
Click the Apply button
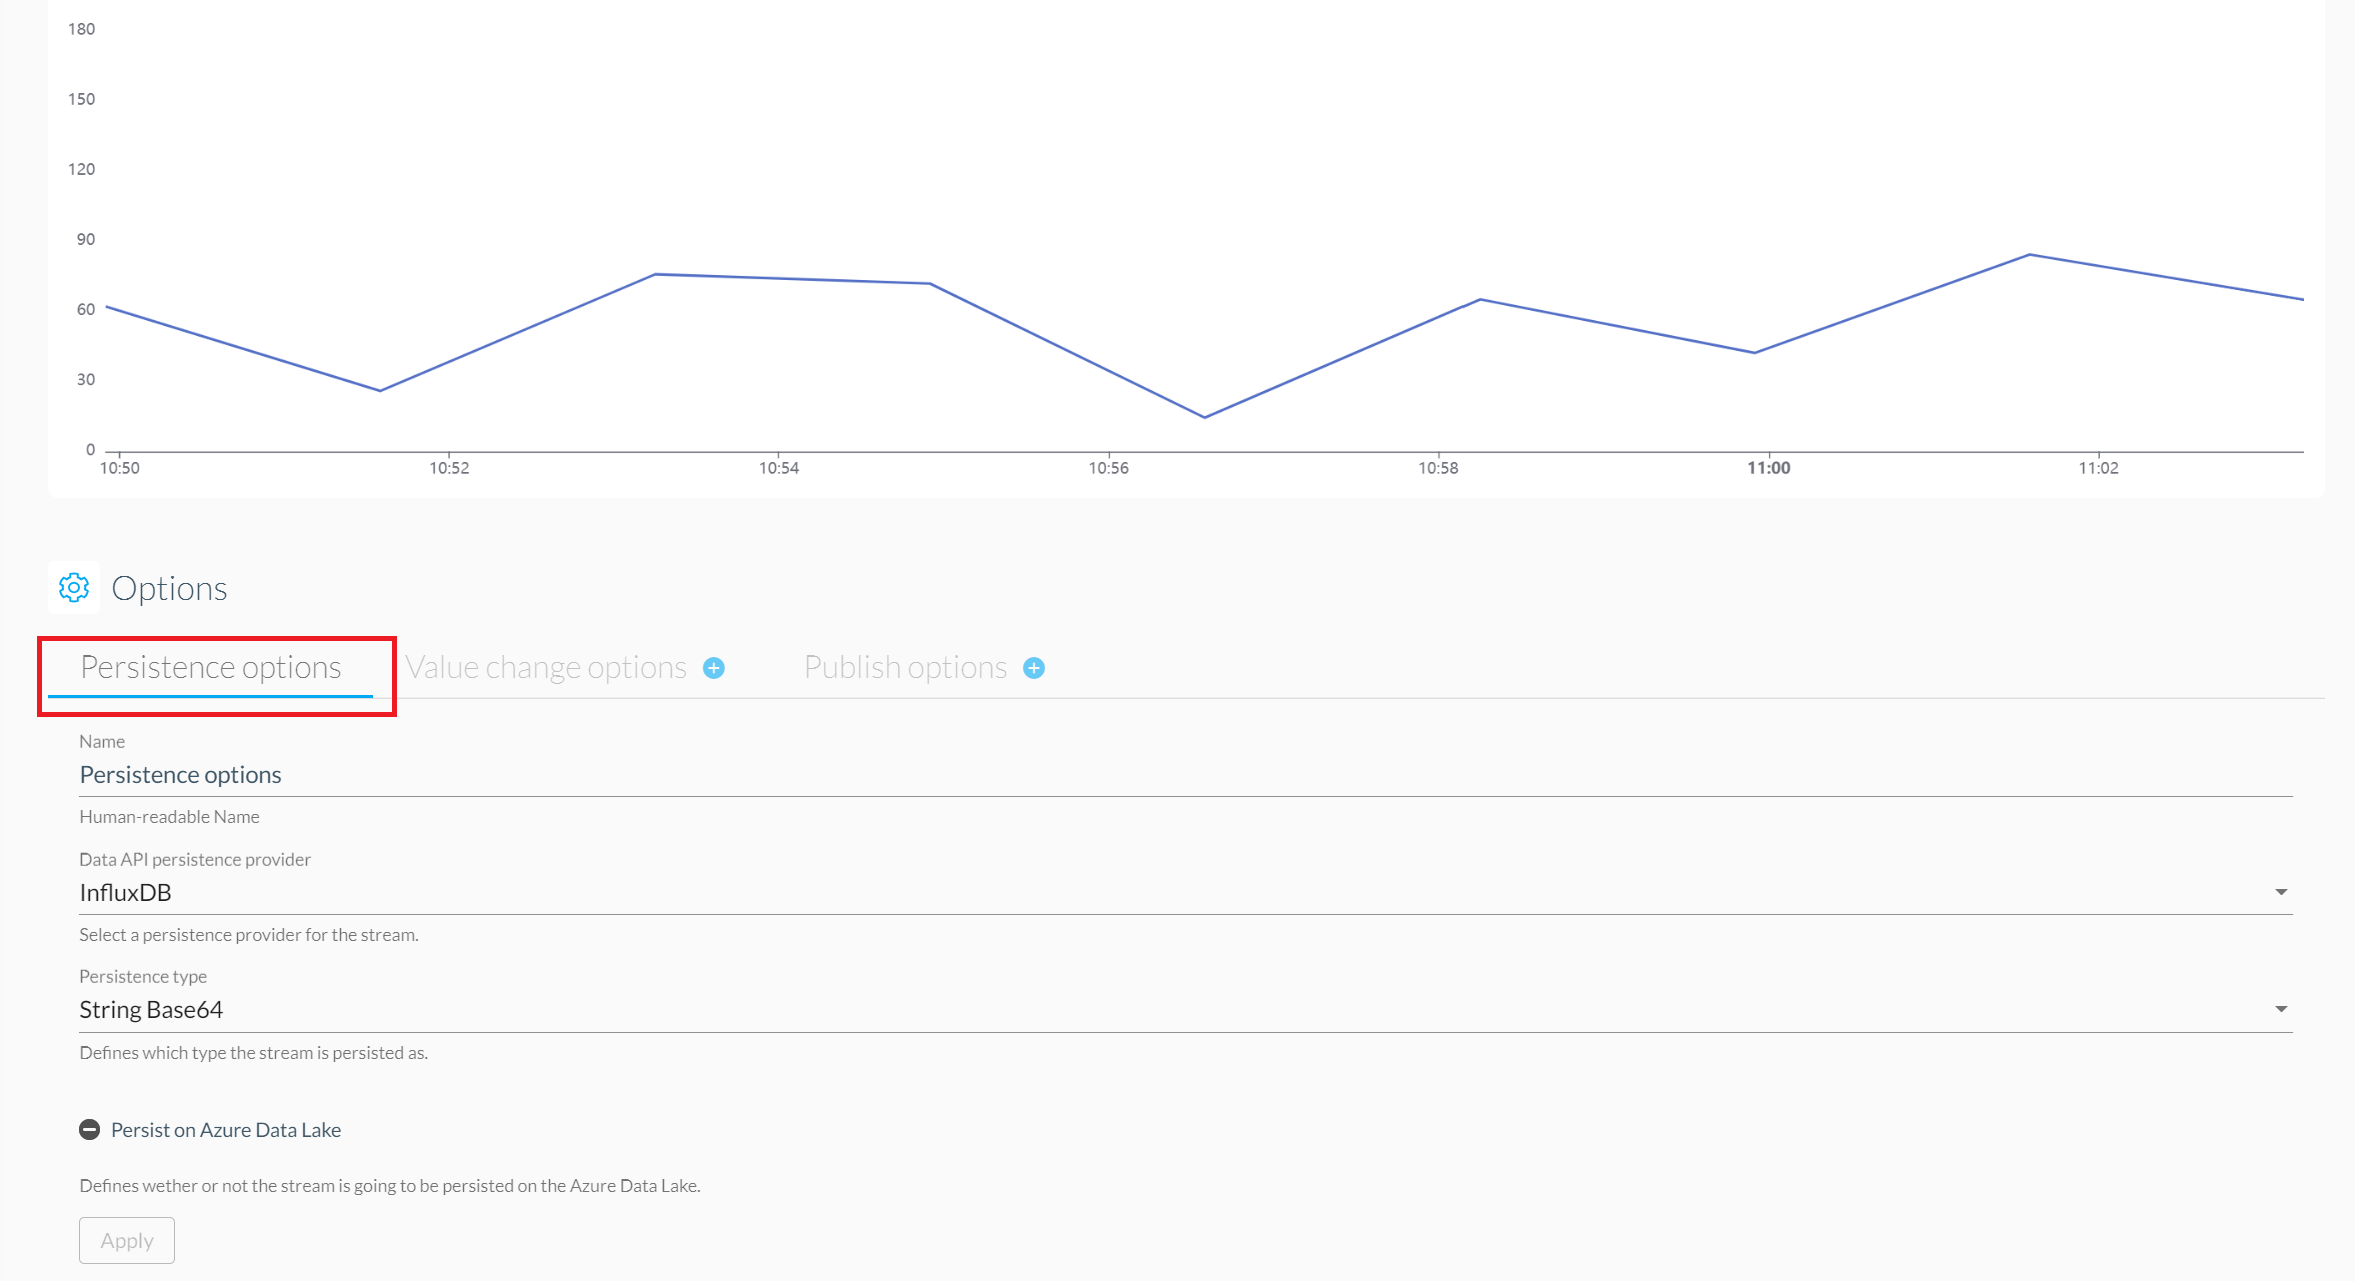coord(127,1240)
